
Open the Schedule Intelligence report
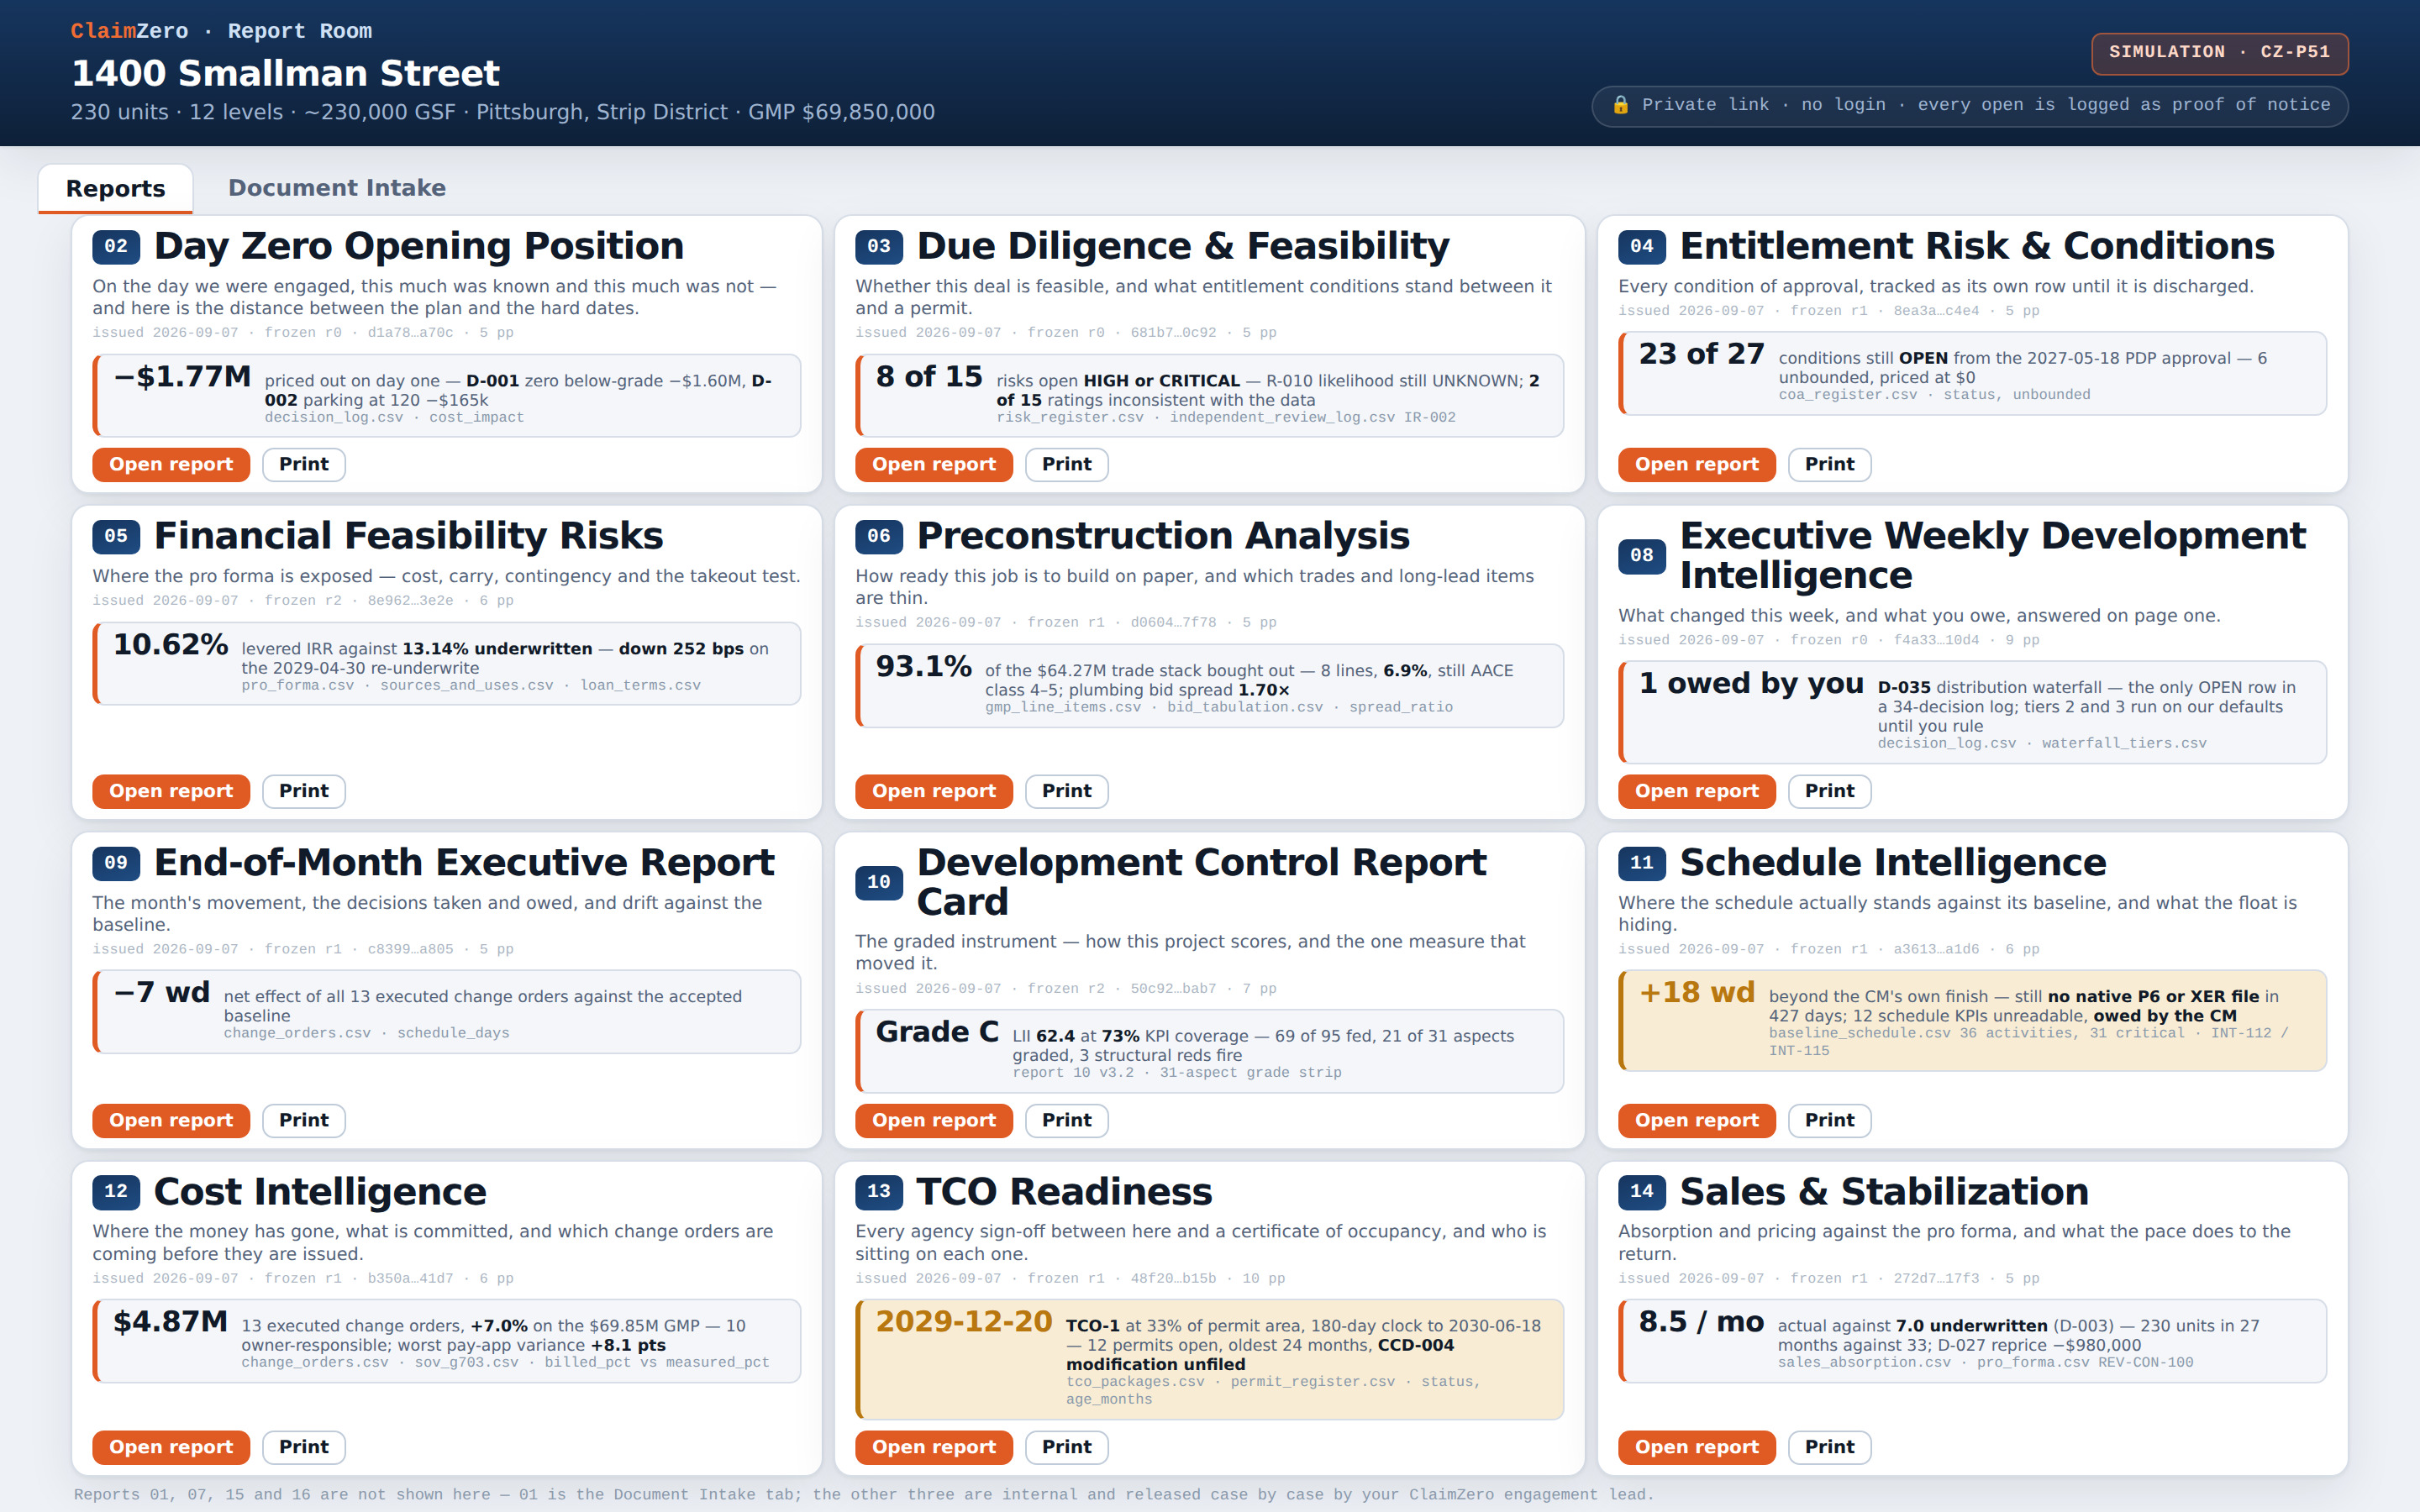pos(1697,1120)
